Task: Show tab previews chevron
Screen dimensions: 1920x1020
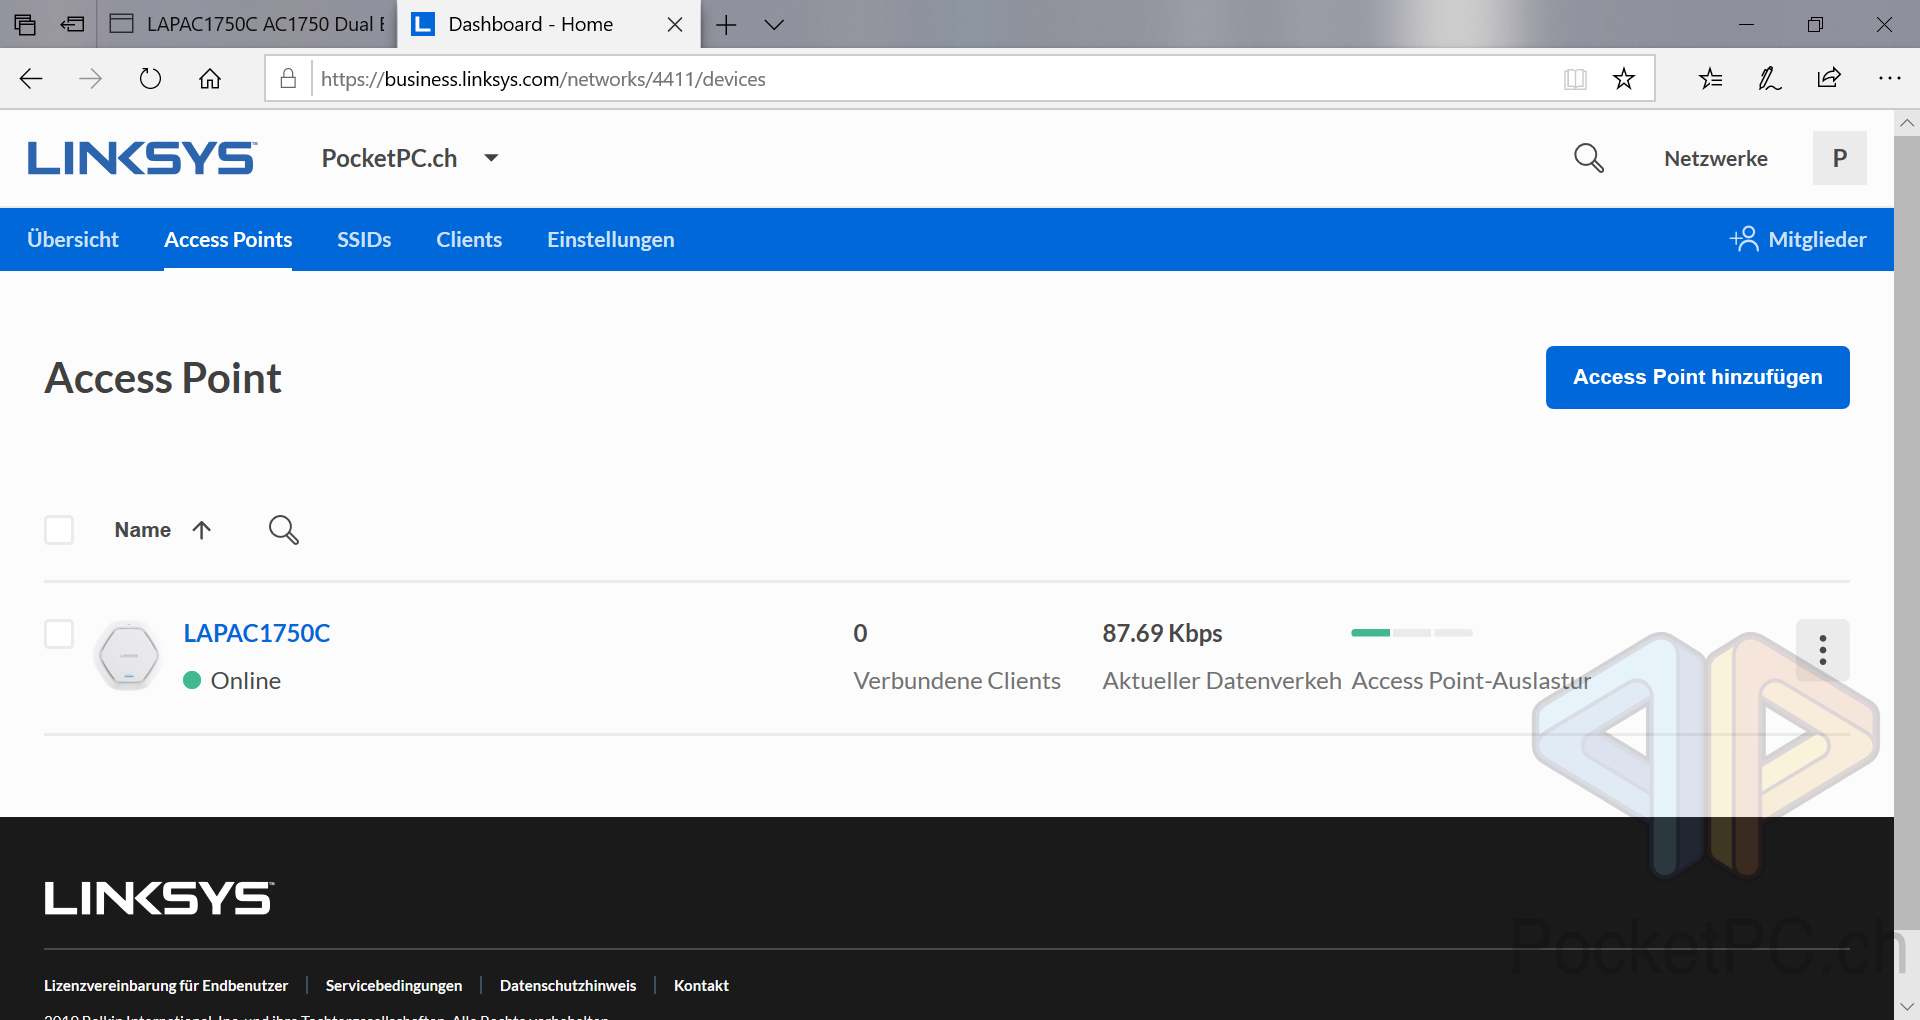Action: (774, 25)
